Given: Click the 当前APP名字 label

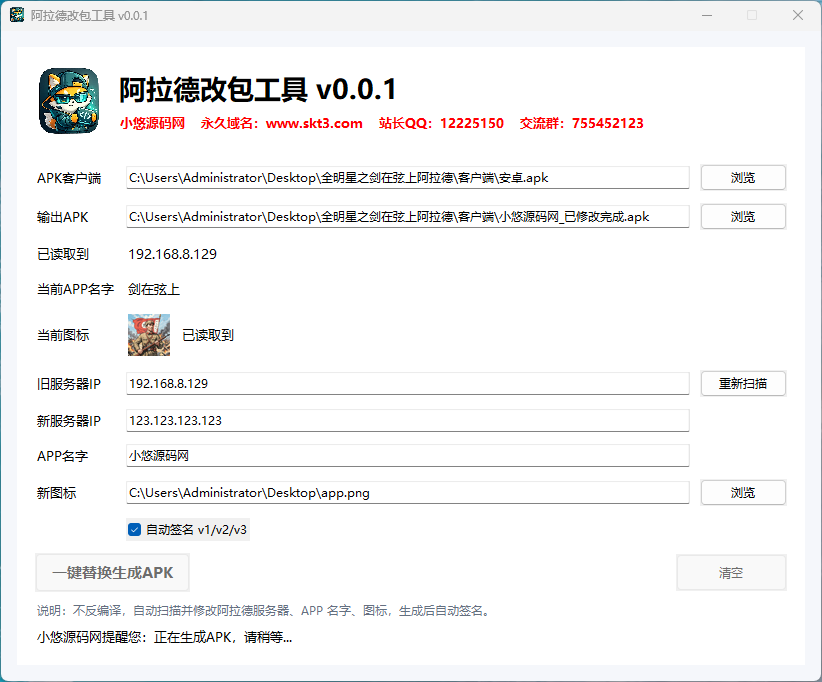Looking at the screenshot, I should tap(75, 289).
